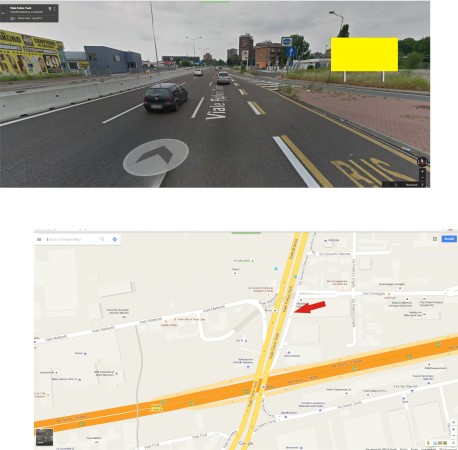
Task: Click the blue directions icon
Action: pyautogui.click(x=115, y=239)
